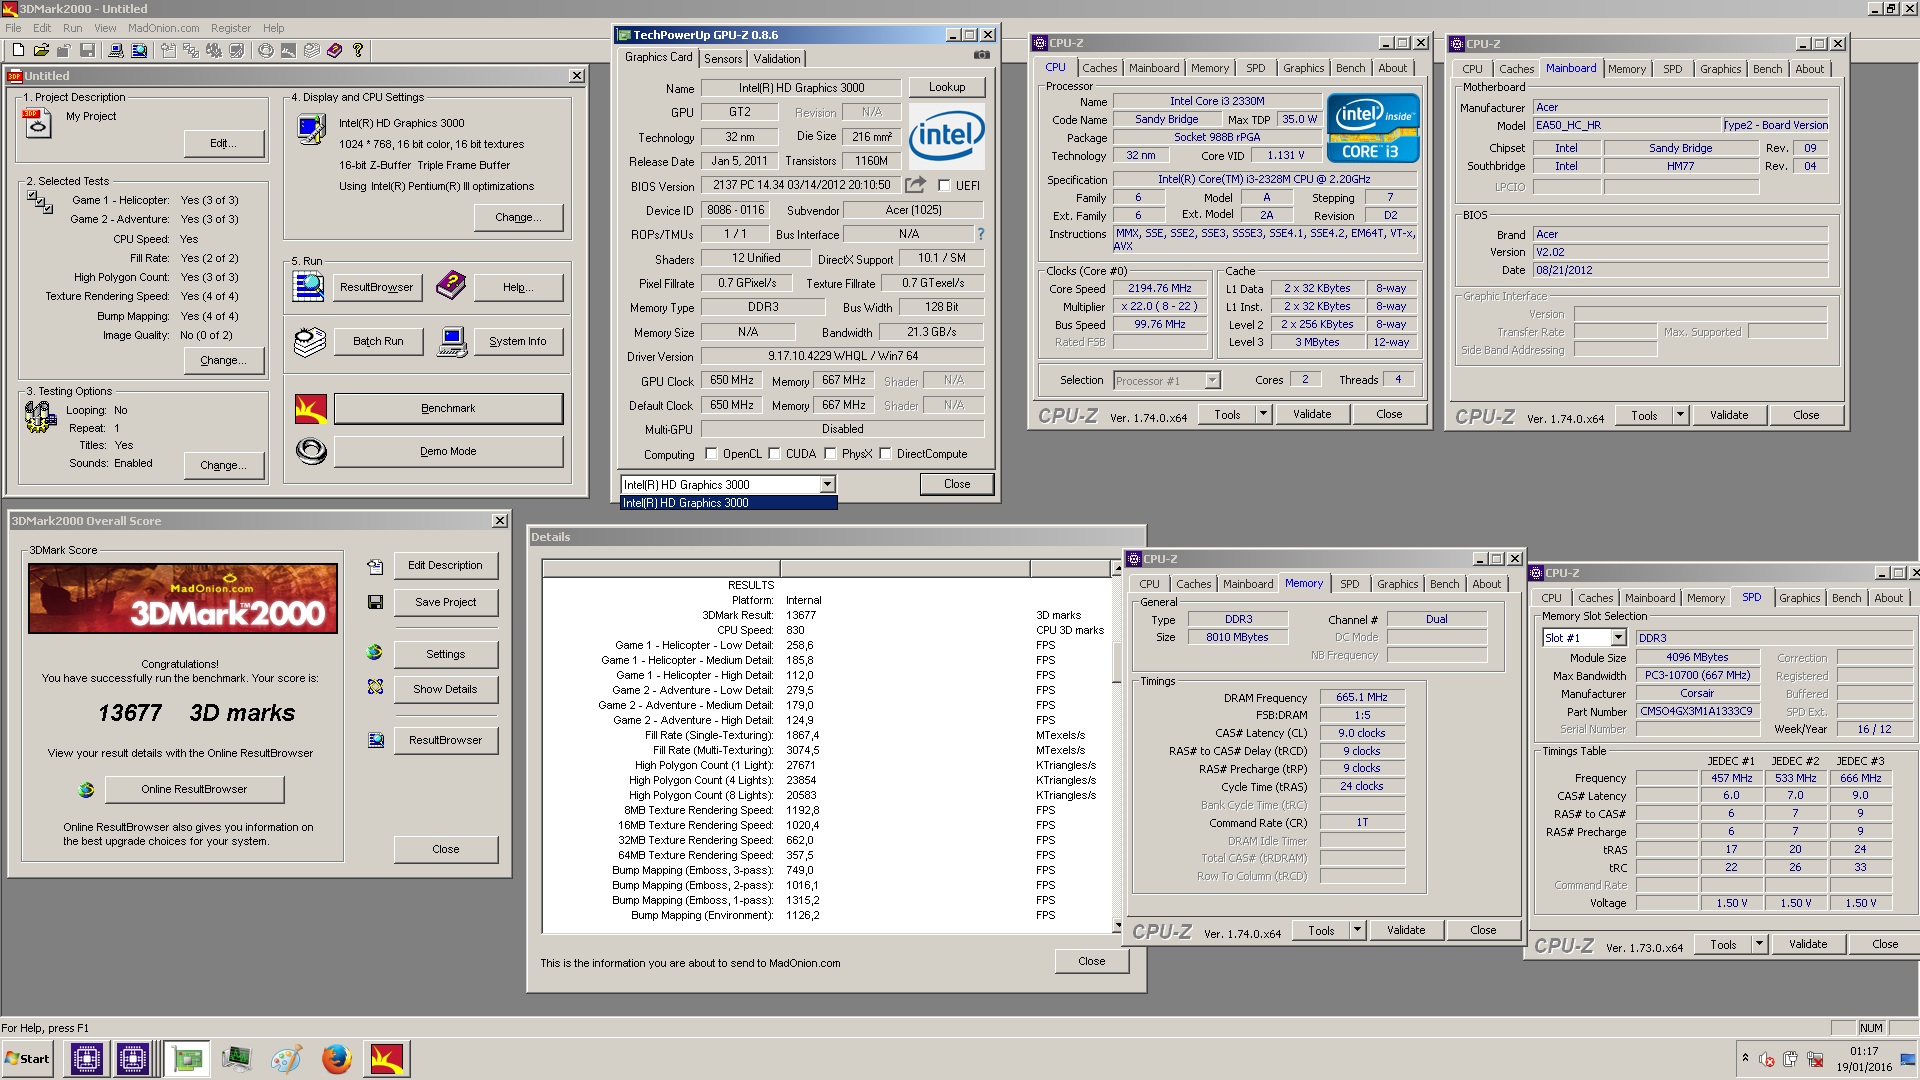Open Firefox from the taskbar
This screenshot has width=1920, height=1080.
[336, 1059]
